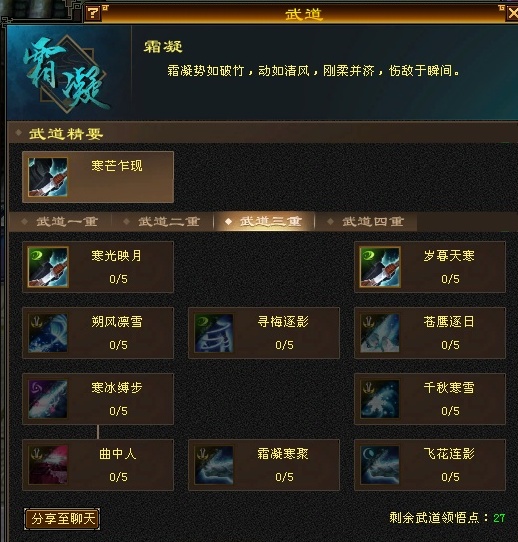The height and width of the screenshot is (542, 518).
Task: Close the 武道 window
Action: 513,13
